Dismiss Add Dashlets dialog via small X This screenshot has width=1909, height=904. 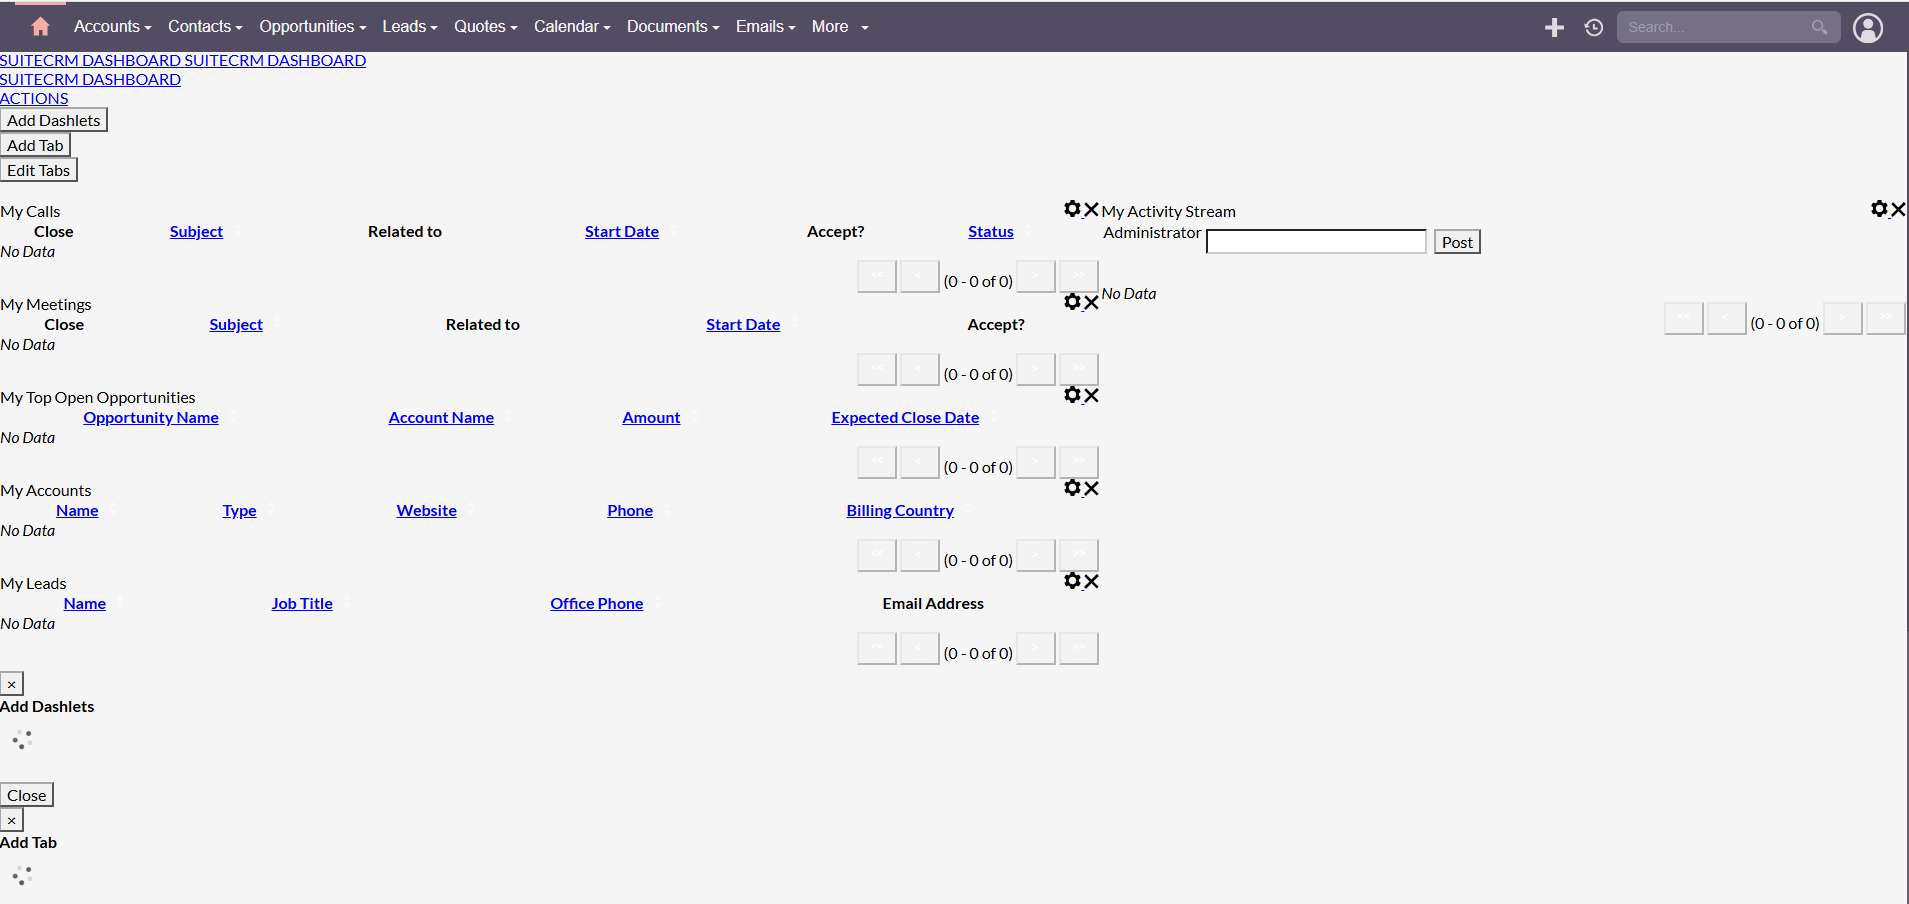pyautogui.click(x=12, y=684)
